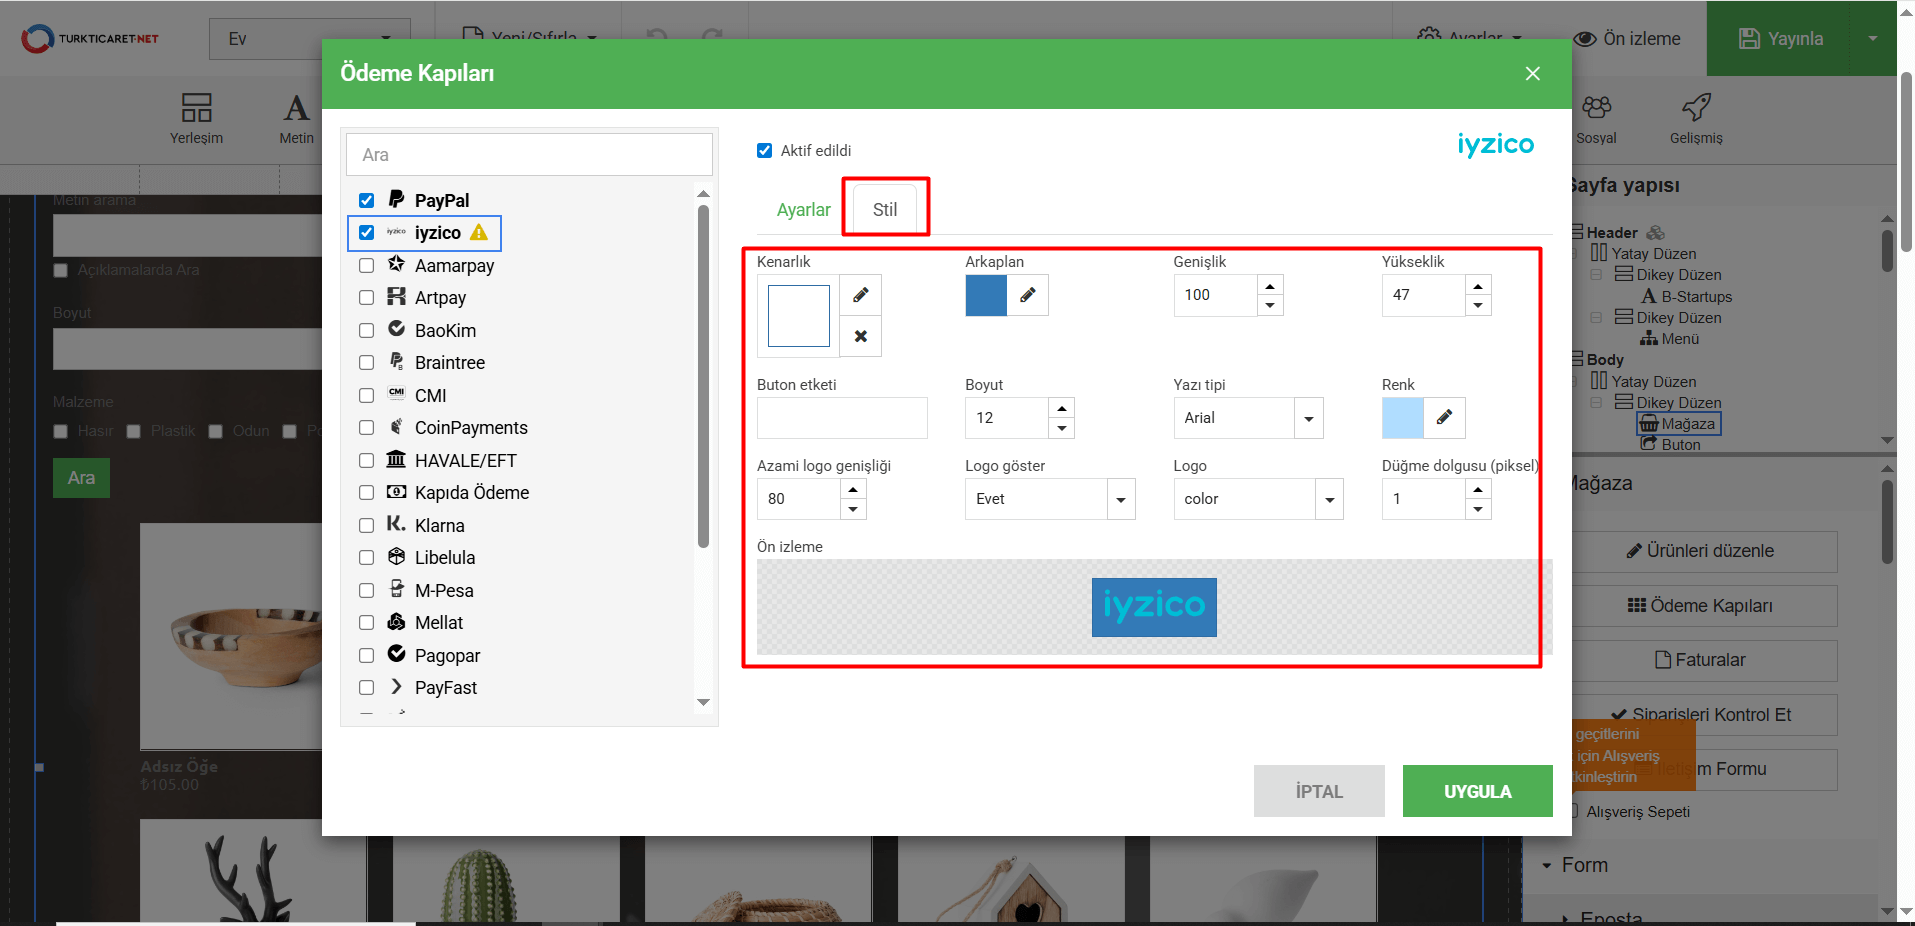Click the Kenarlık pencil edit icon
Image resolution: width=1915 pixels, height=926 pixels.
(860, 295)
